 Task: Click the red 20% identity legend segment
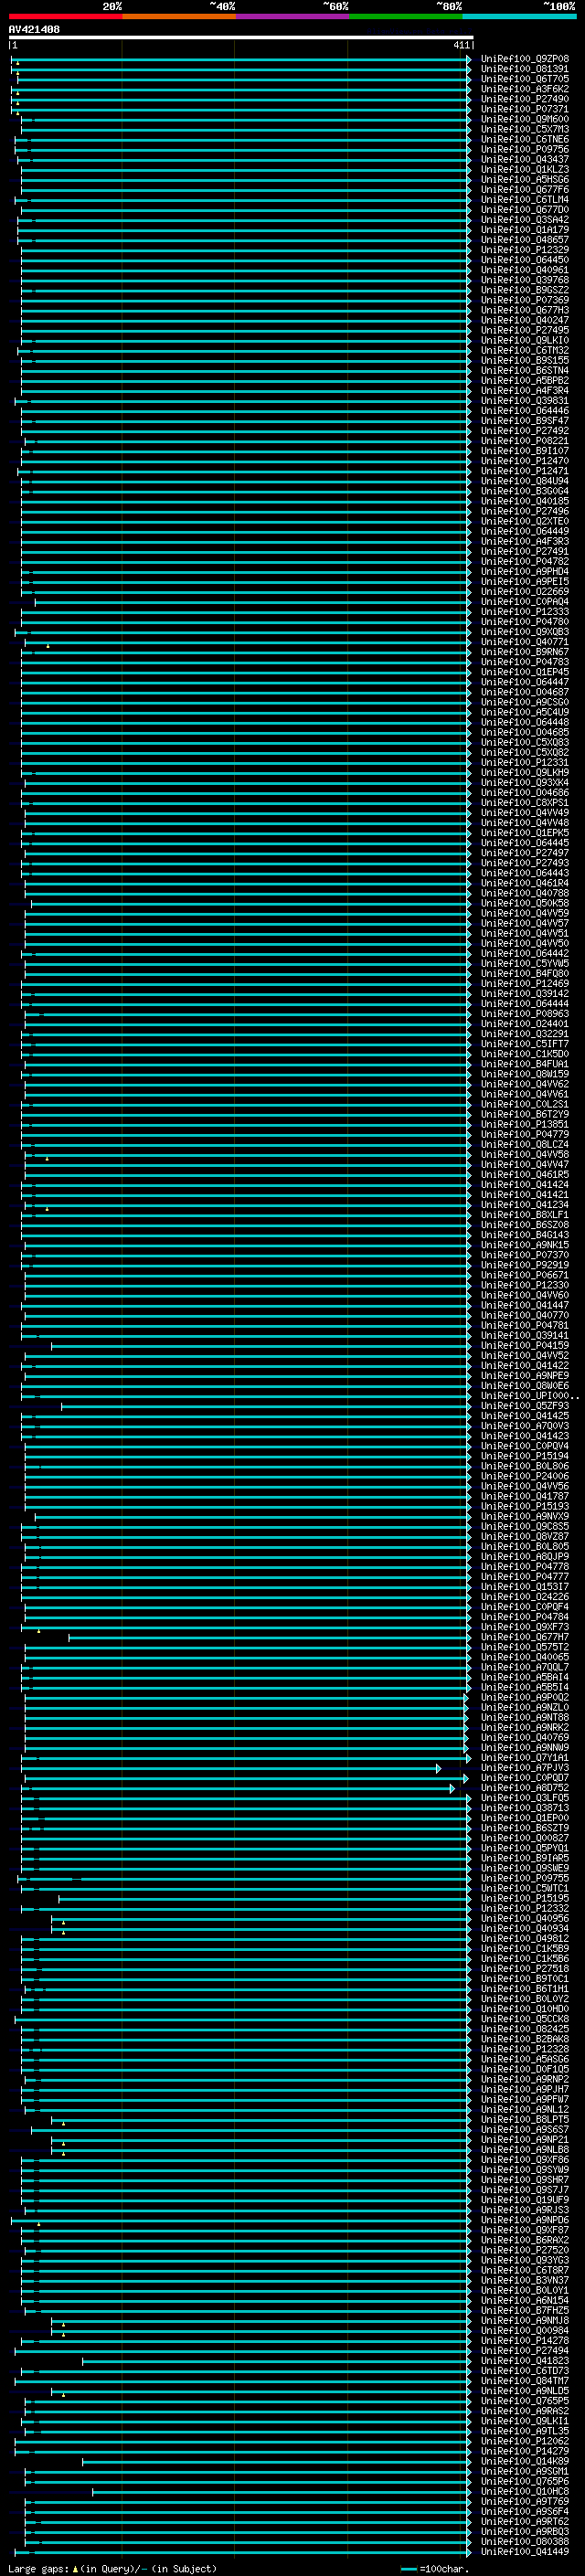65,16
